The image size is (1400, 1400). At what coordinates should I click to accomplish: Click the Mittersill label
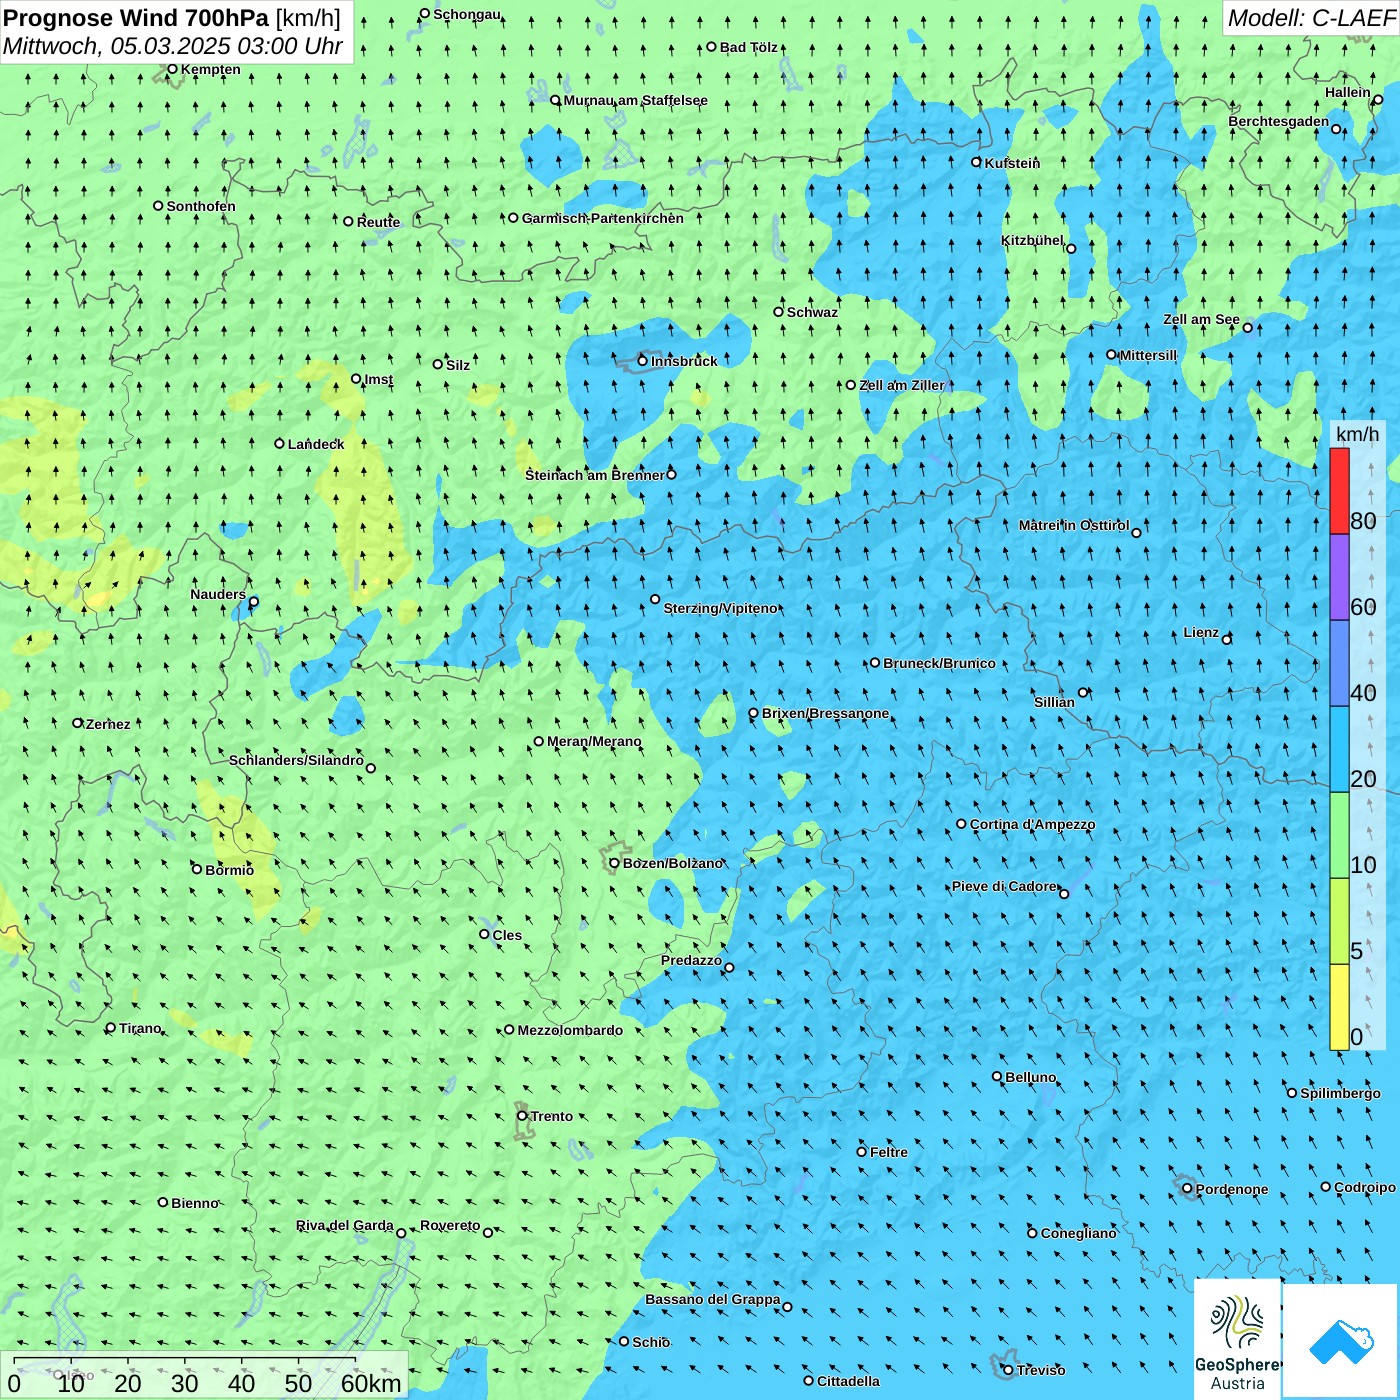click(x=1148, y=355)
